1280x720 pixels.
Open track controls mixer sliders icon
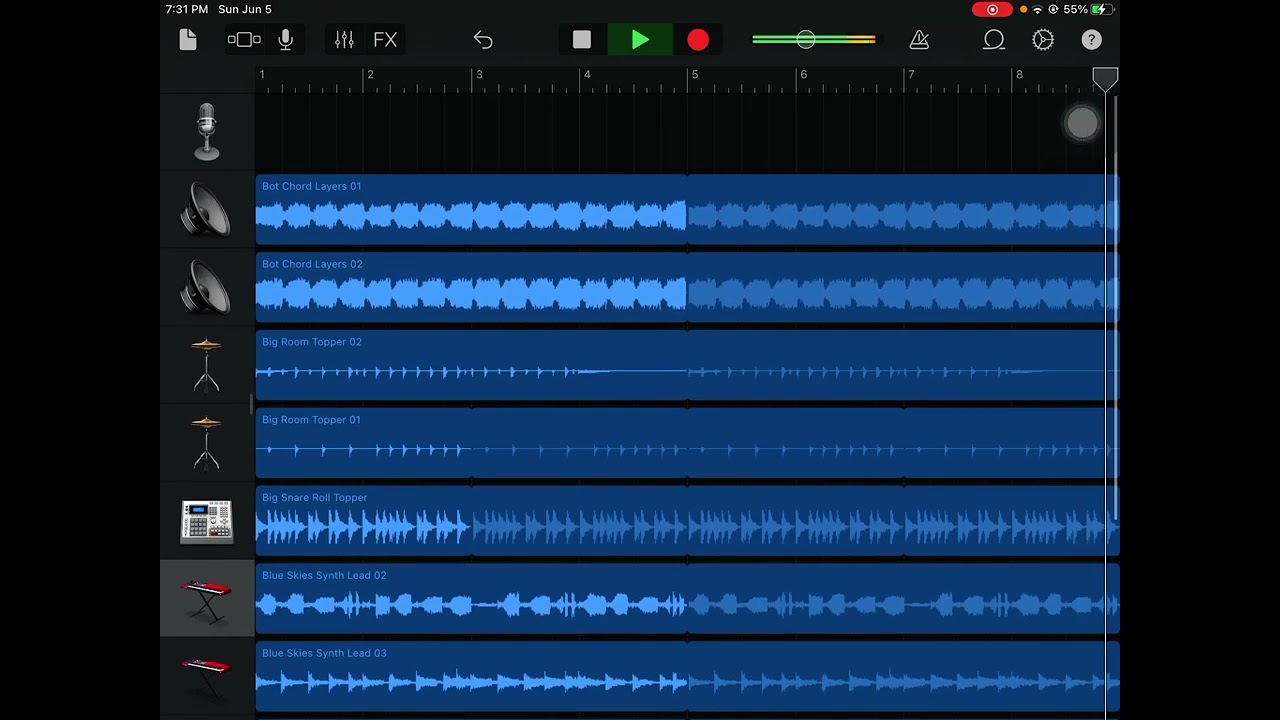tap(344, 40)
